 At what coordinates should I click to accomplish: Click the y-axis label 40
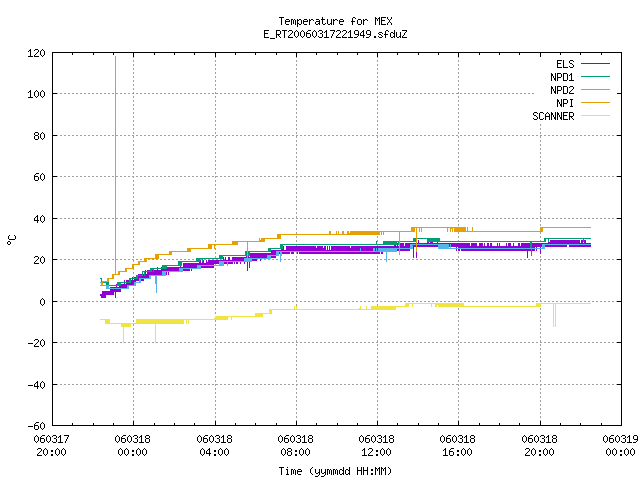point(39,219)
